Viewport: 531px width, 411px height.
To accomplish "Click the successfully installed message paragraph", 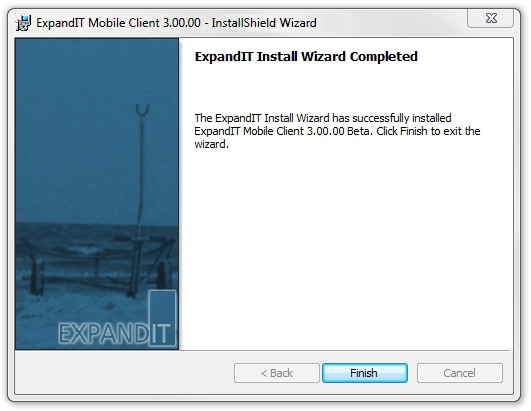I will tap(337, 131).
